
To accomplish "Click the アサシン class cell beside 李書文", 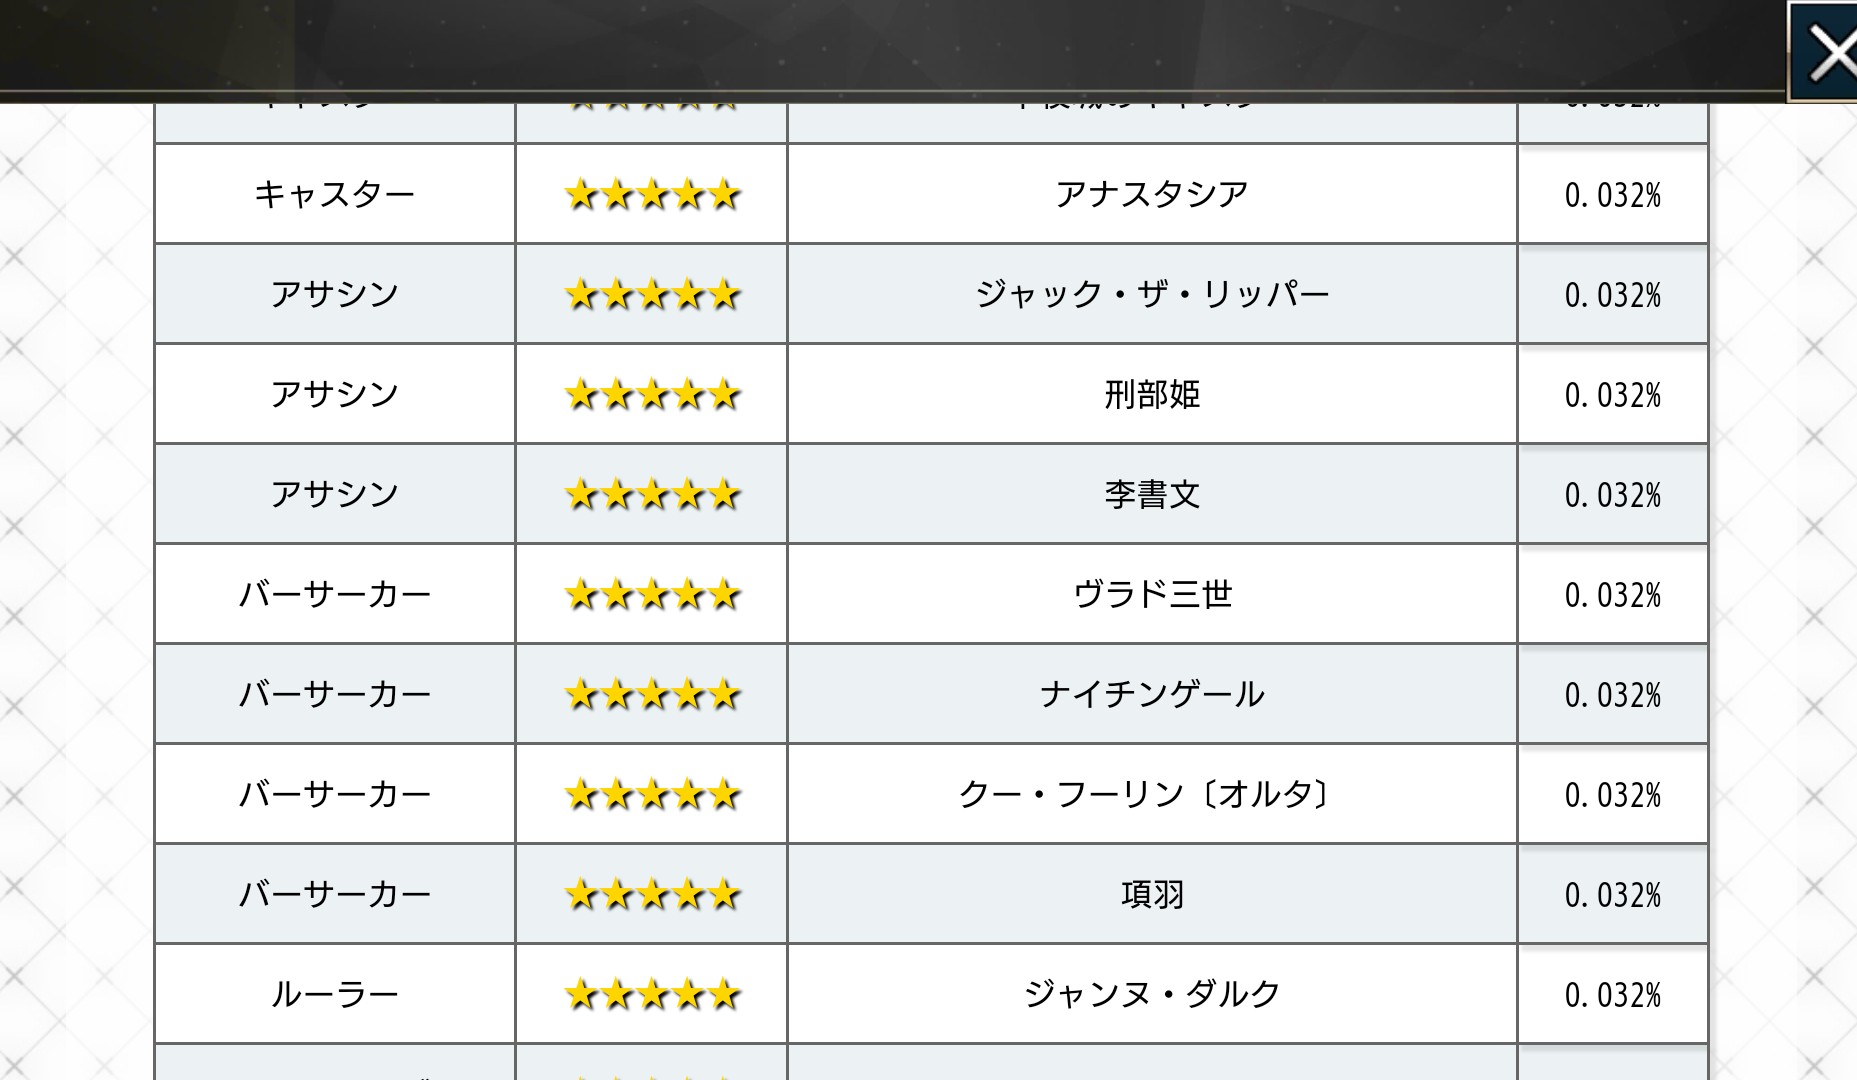I will pyautogui.click(x=335, y=494).
